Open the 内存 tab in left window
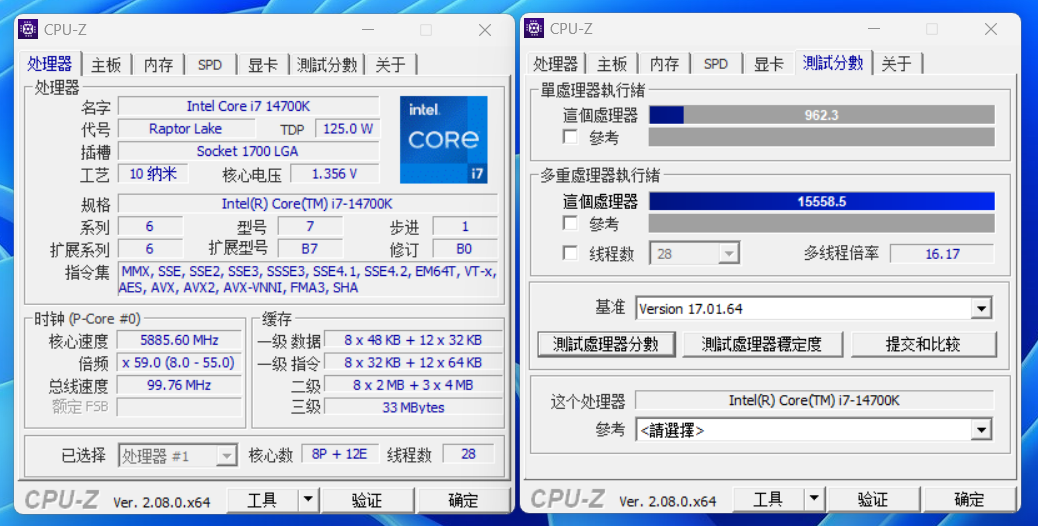1038x526 pixels. coord(158,65)
